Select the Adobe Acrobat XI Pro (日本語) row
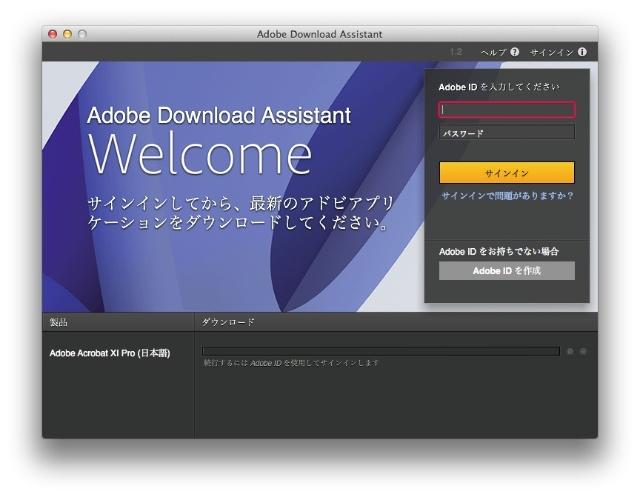This screenshot has width=640, height=497. click(110, 353)
